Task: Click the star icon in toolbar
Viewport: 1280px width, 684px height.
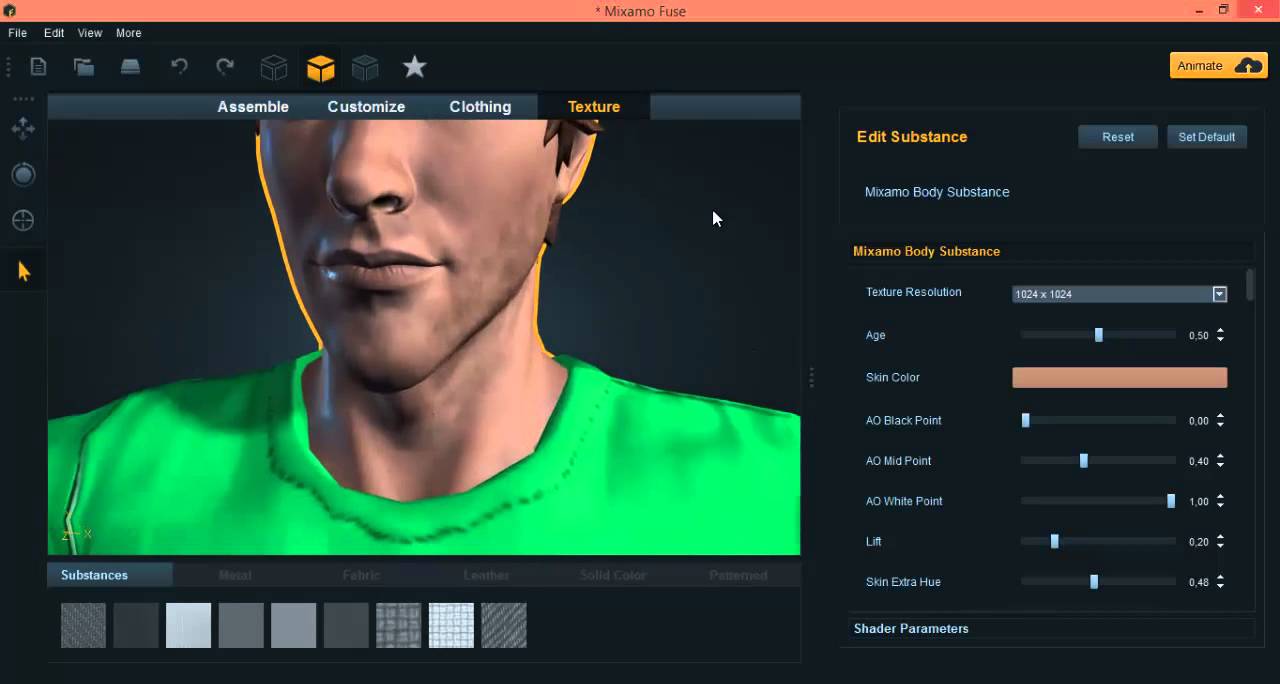Action: click(414, 67)
